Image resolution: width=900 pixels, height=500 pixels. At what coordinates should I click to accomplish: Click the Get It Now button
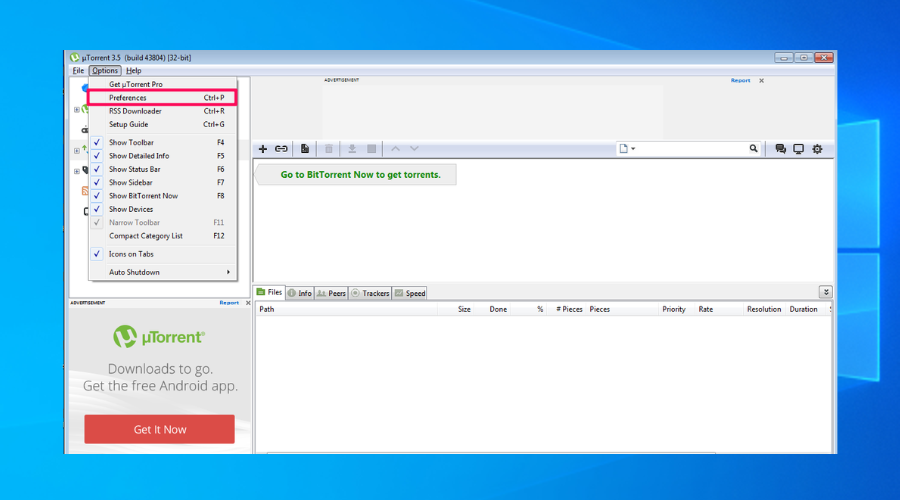(x=160, y=429)
